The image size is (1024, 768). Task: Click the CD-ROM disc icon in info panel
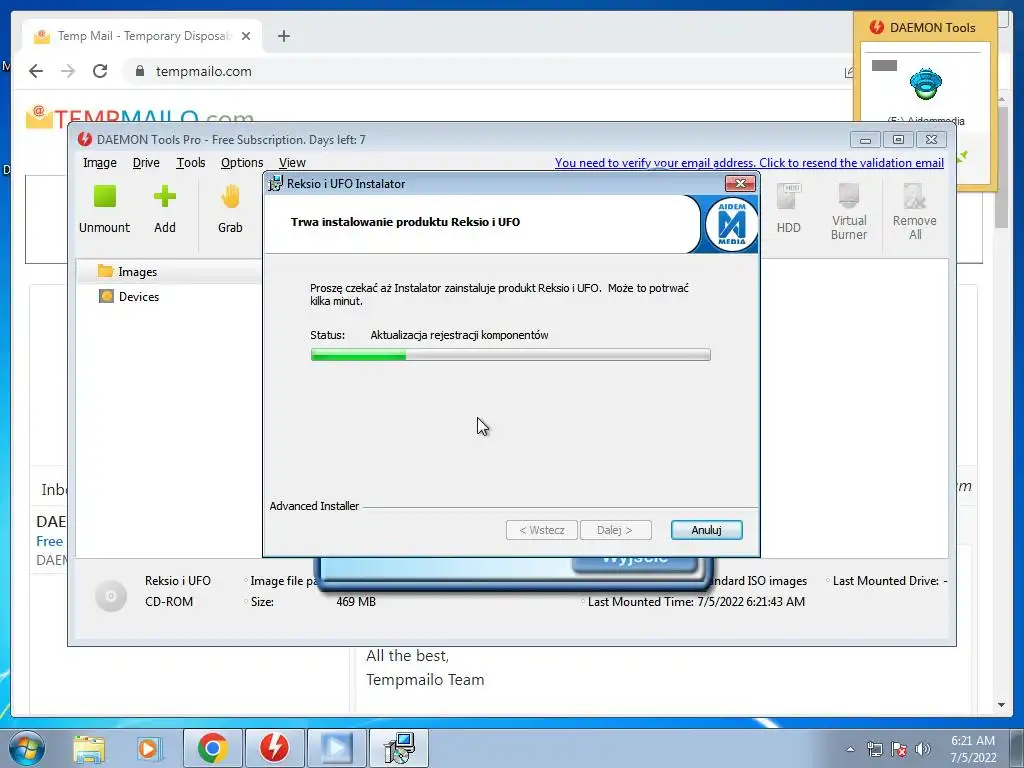pos(111,596)
